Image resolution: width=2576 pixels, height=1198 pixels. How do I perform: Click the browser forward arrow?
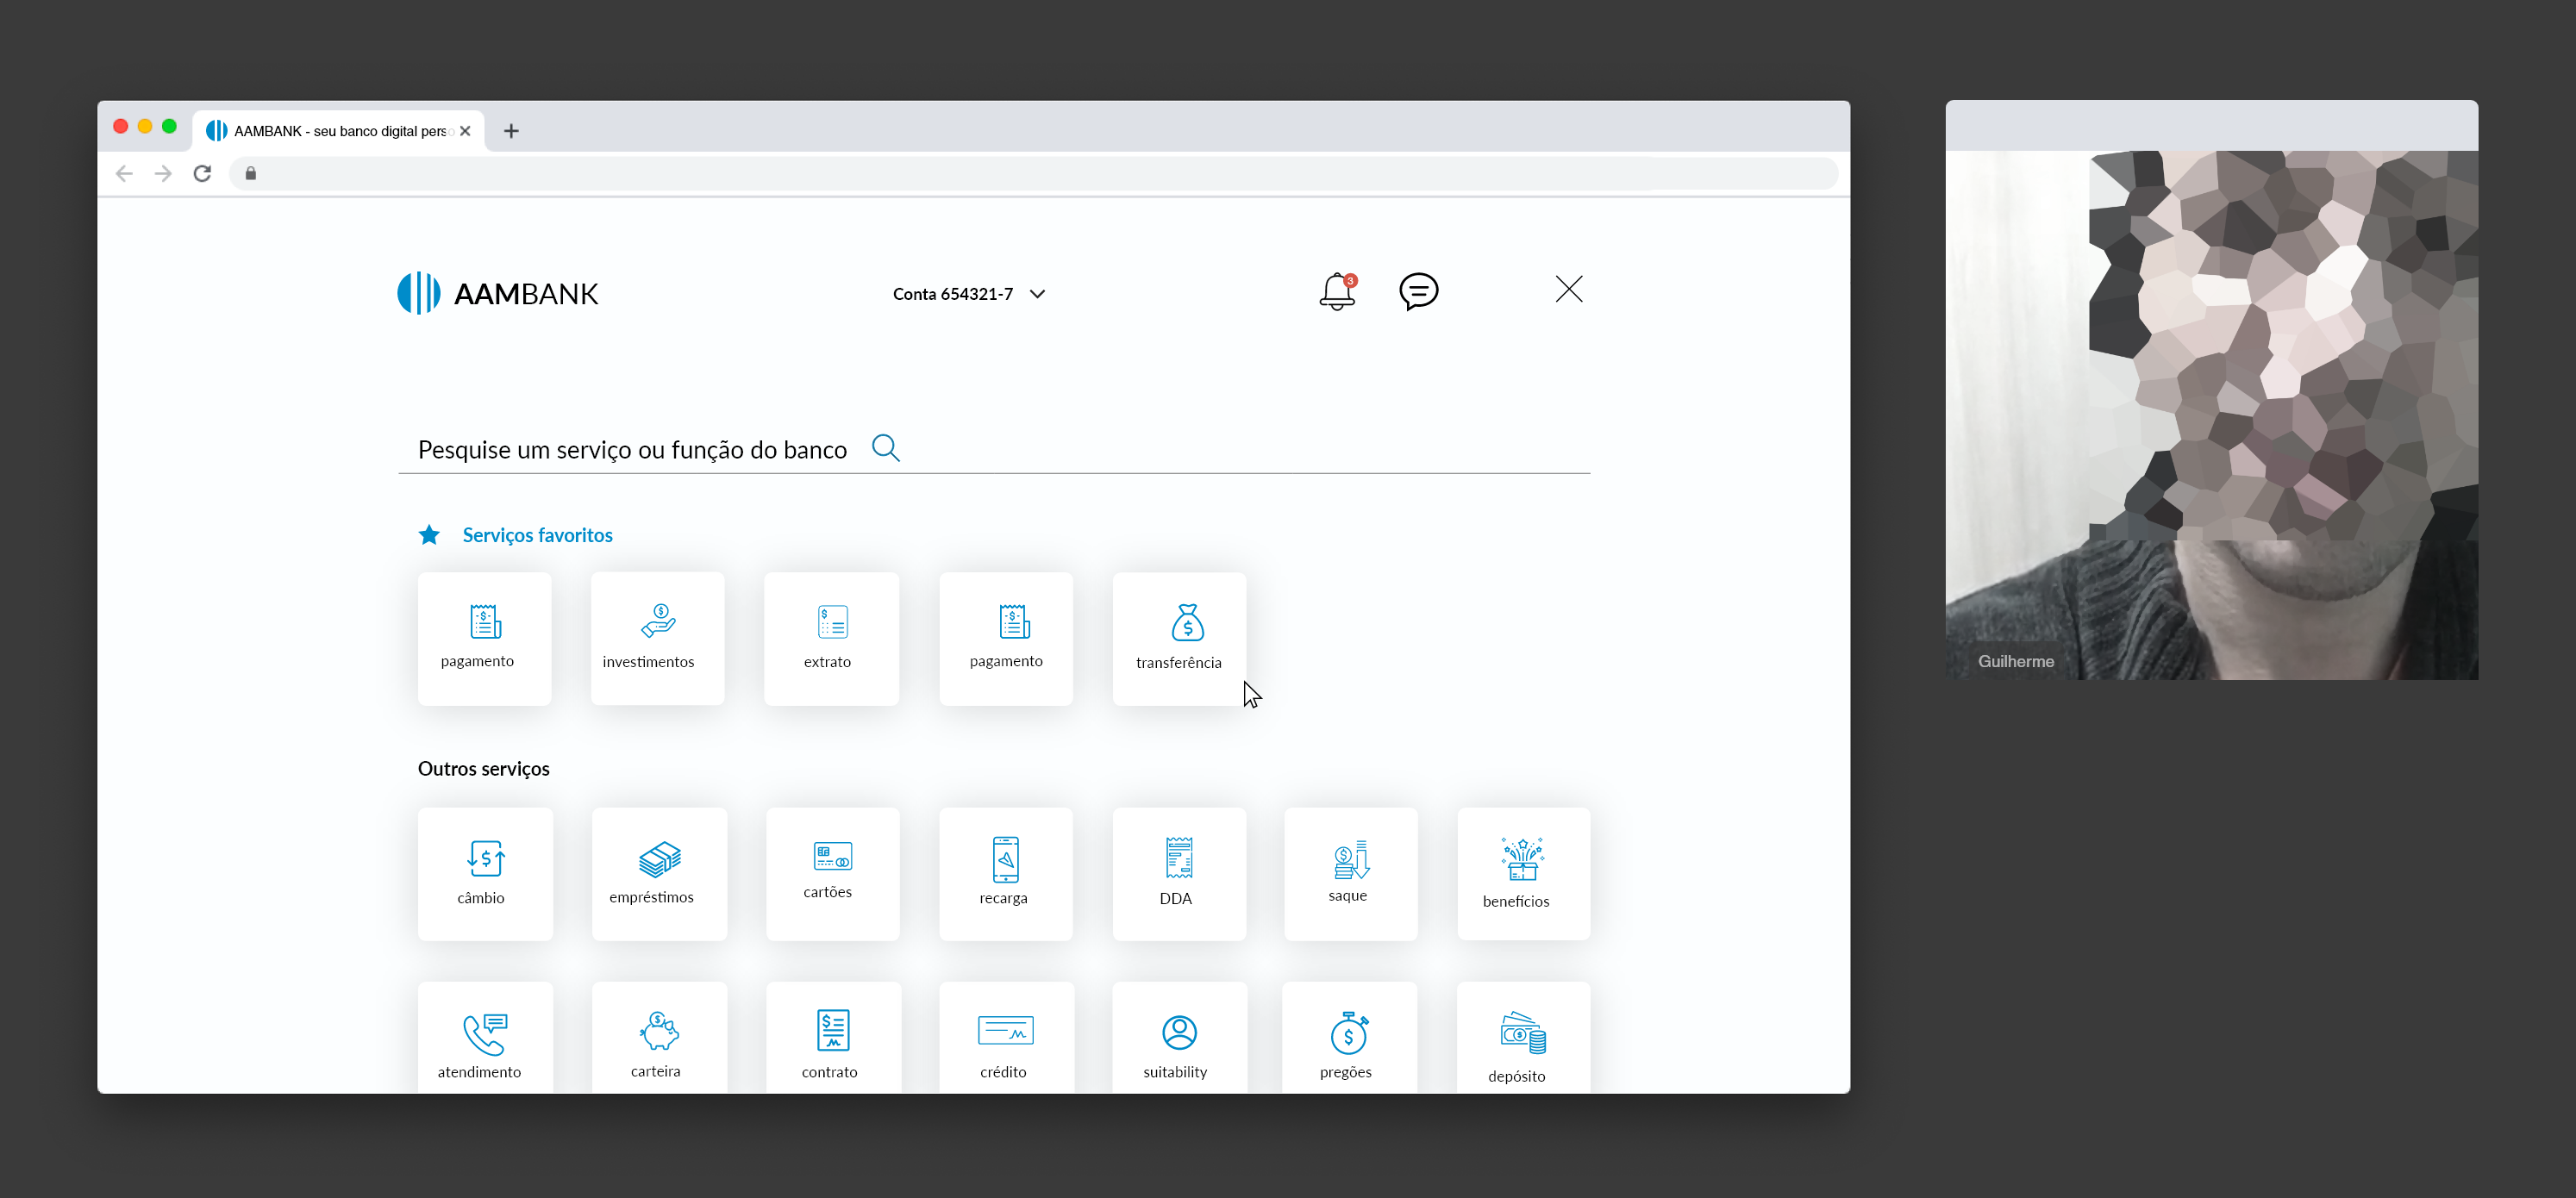pos(163,174)
